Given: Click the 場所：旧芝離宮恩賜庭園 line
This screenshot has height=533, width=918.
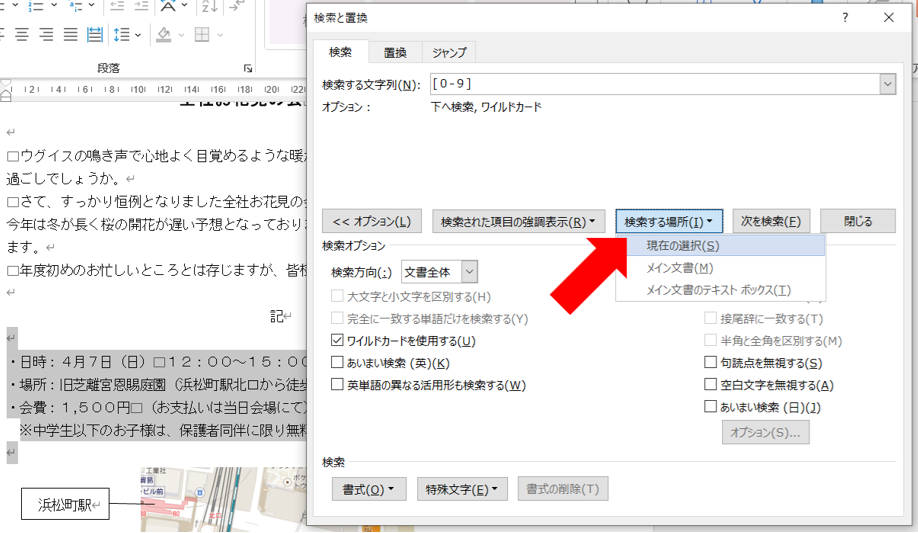Looking at the screenshot, I should [157, 385].
